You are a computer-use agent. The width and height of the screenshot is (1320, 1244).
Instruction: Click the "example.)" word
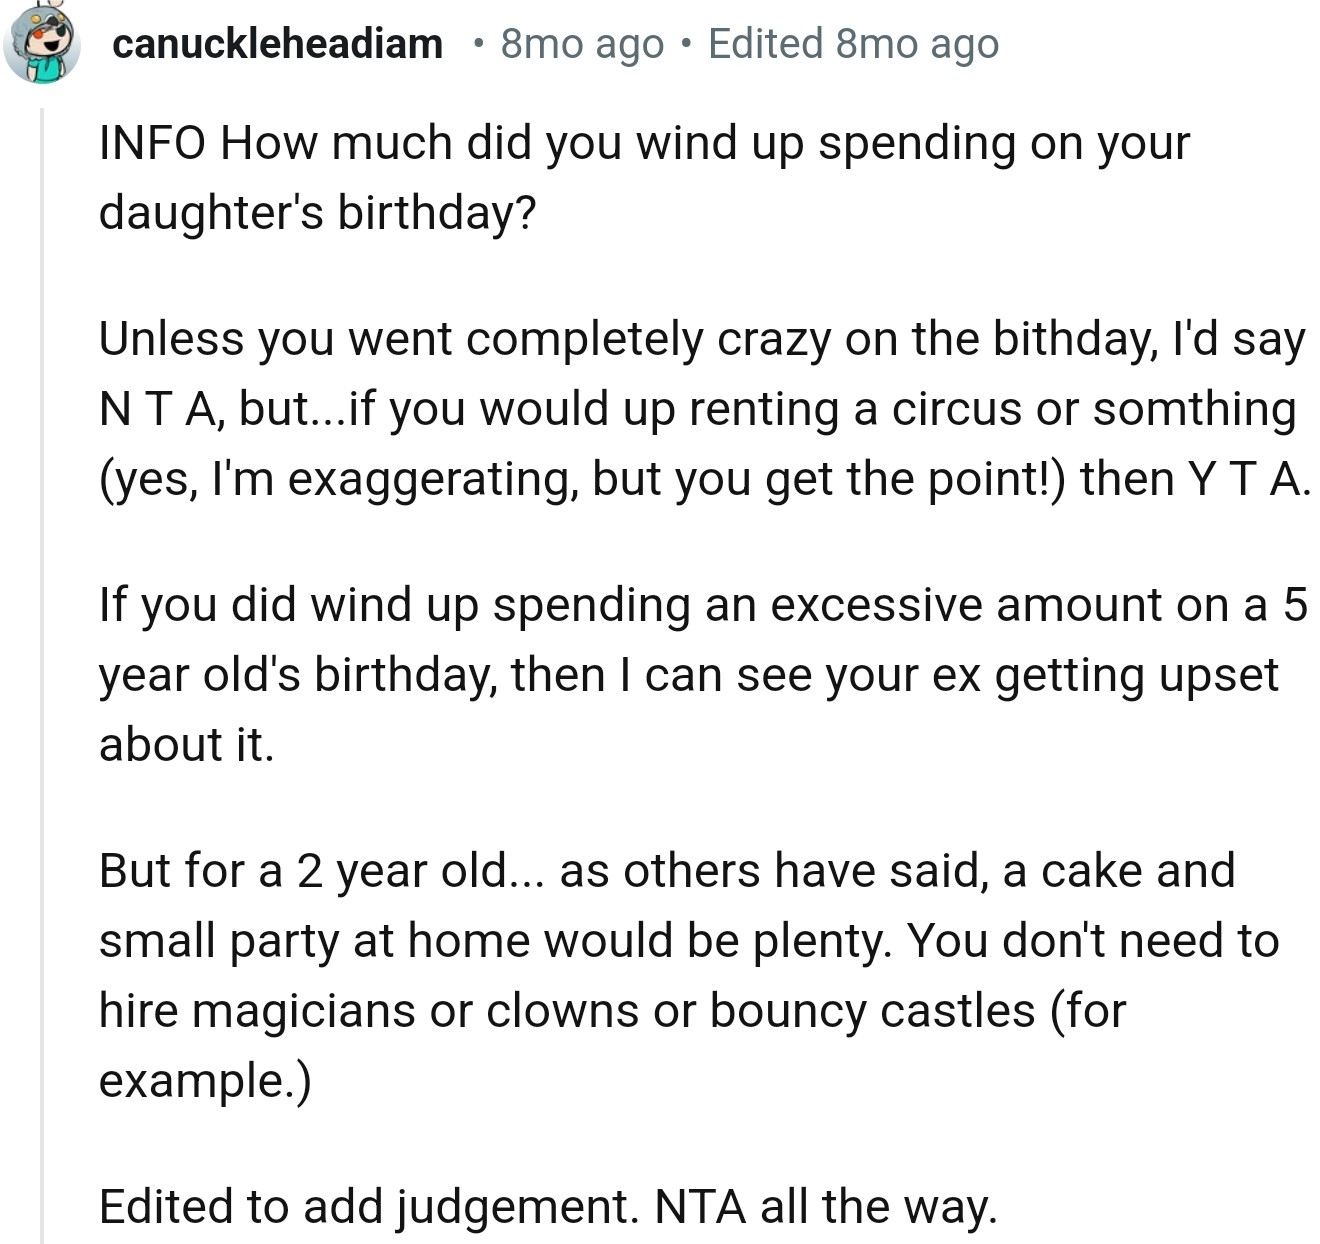click(205, 1080)
